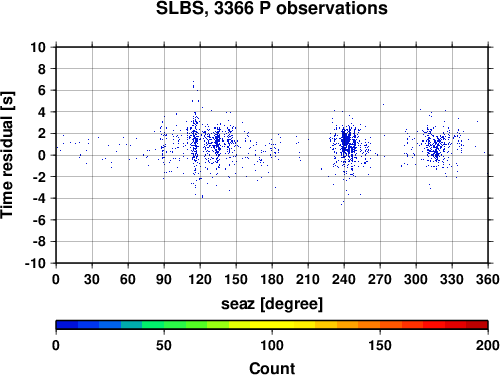500x375 pixels.
Task: Click the plot title SLBS, 3366 P observations
Action: (x=272, y=9)
